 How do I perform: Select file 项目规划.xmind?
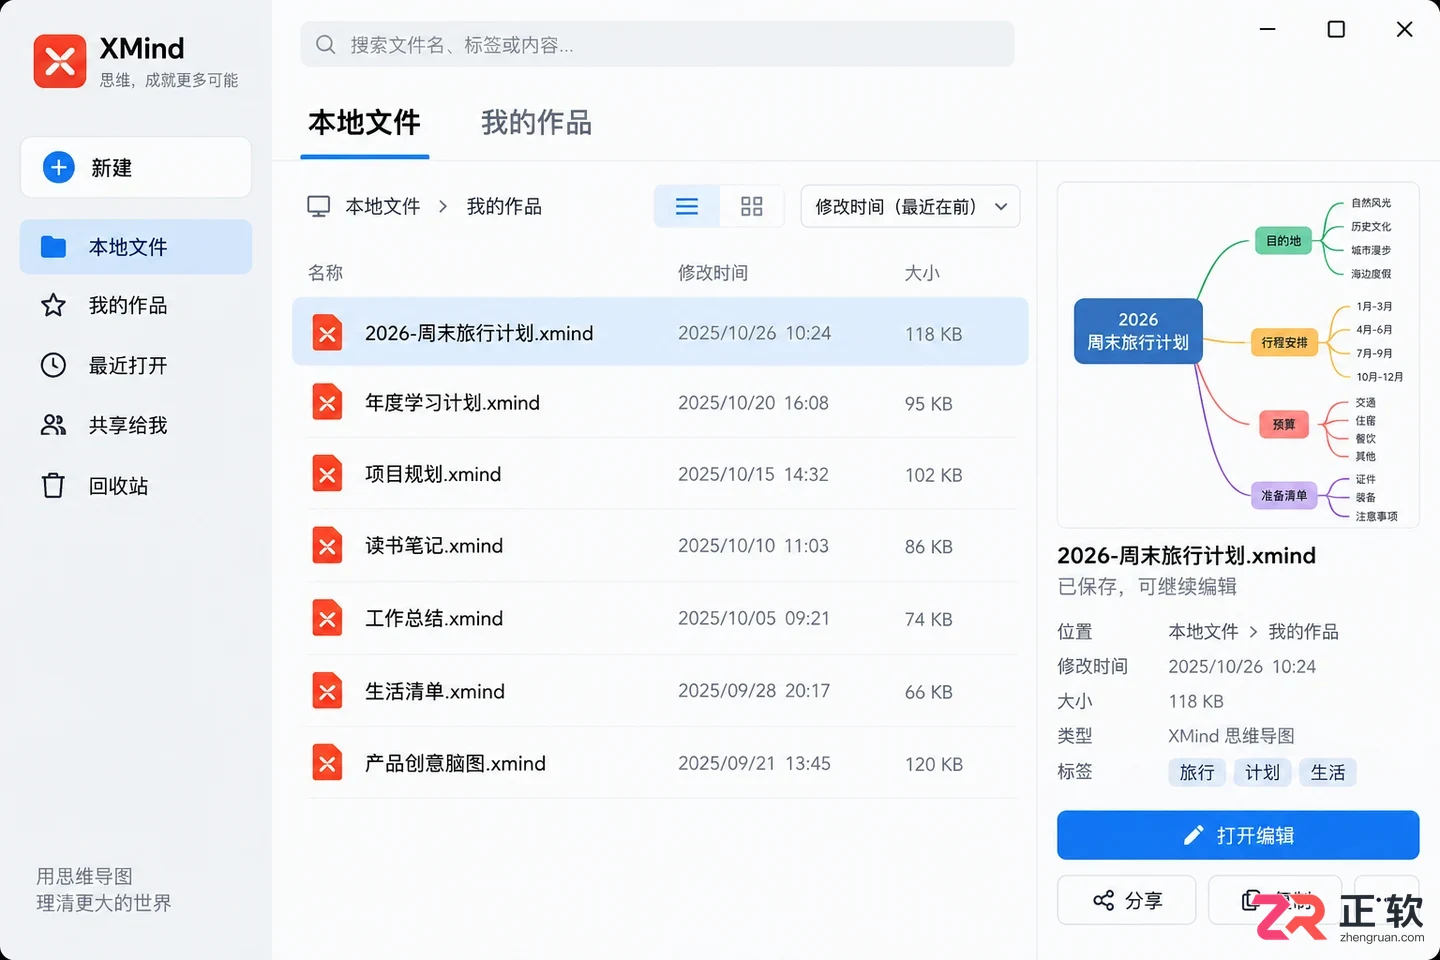[x=660, y=473]
